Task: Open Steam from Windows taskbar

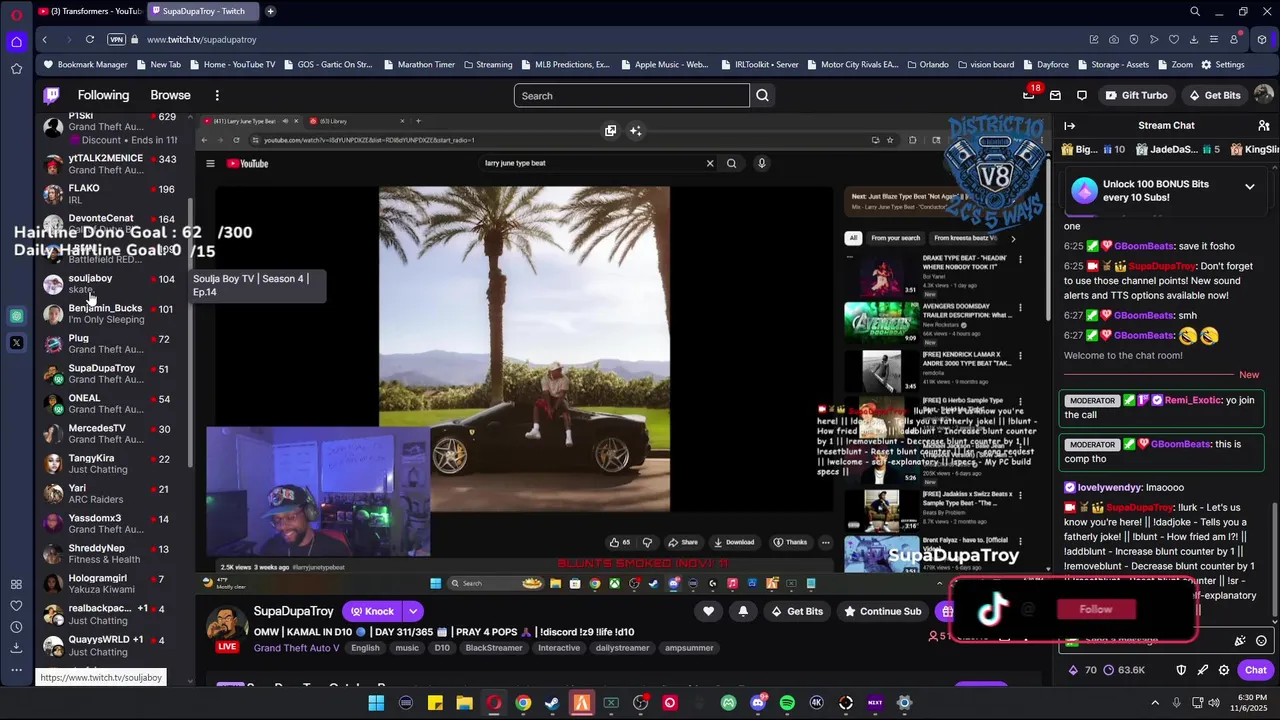Action: point(552,703)
